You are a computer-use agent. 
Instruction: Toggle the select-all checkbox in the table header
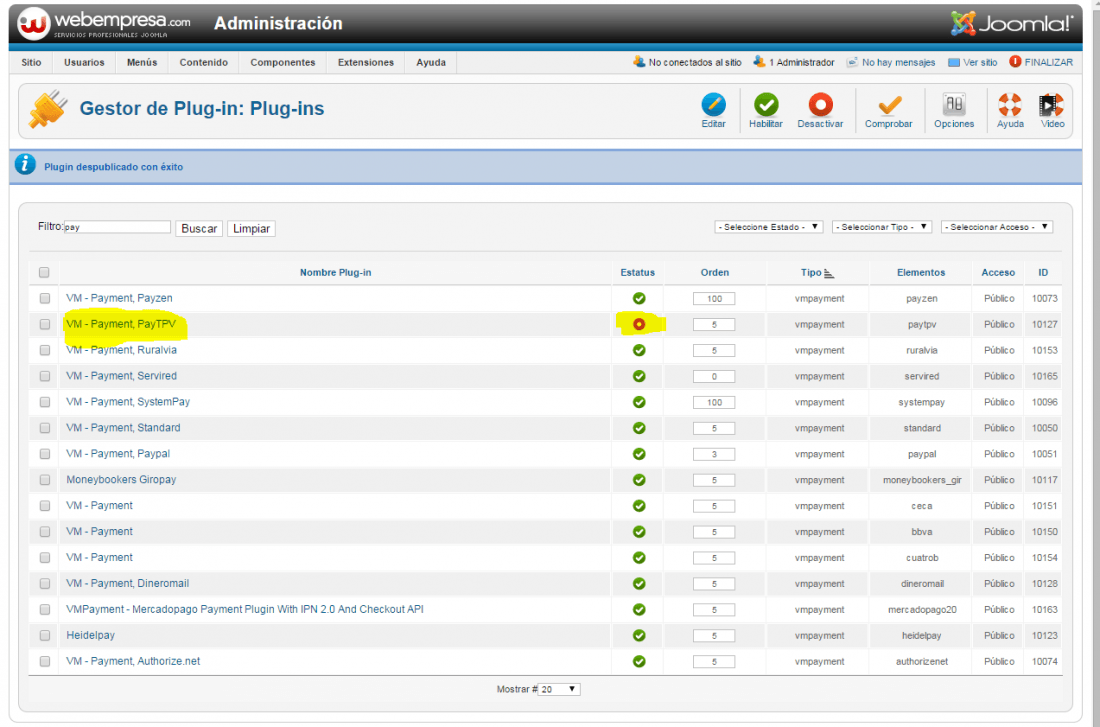pyautogui.click(x=44, y=272)
